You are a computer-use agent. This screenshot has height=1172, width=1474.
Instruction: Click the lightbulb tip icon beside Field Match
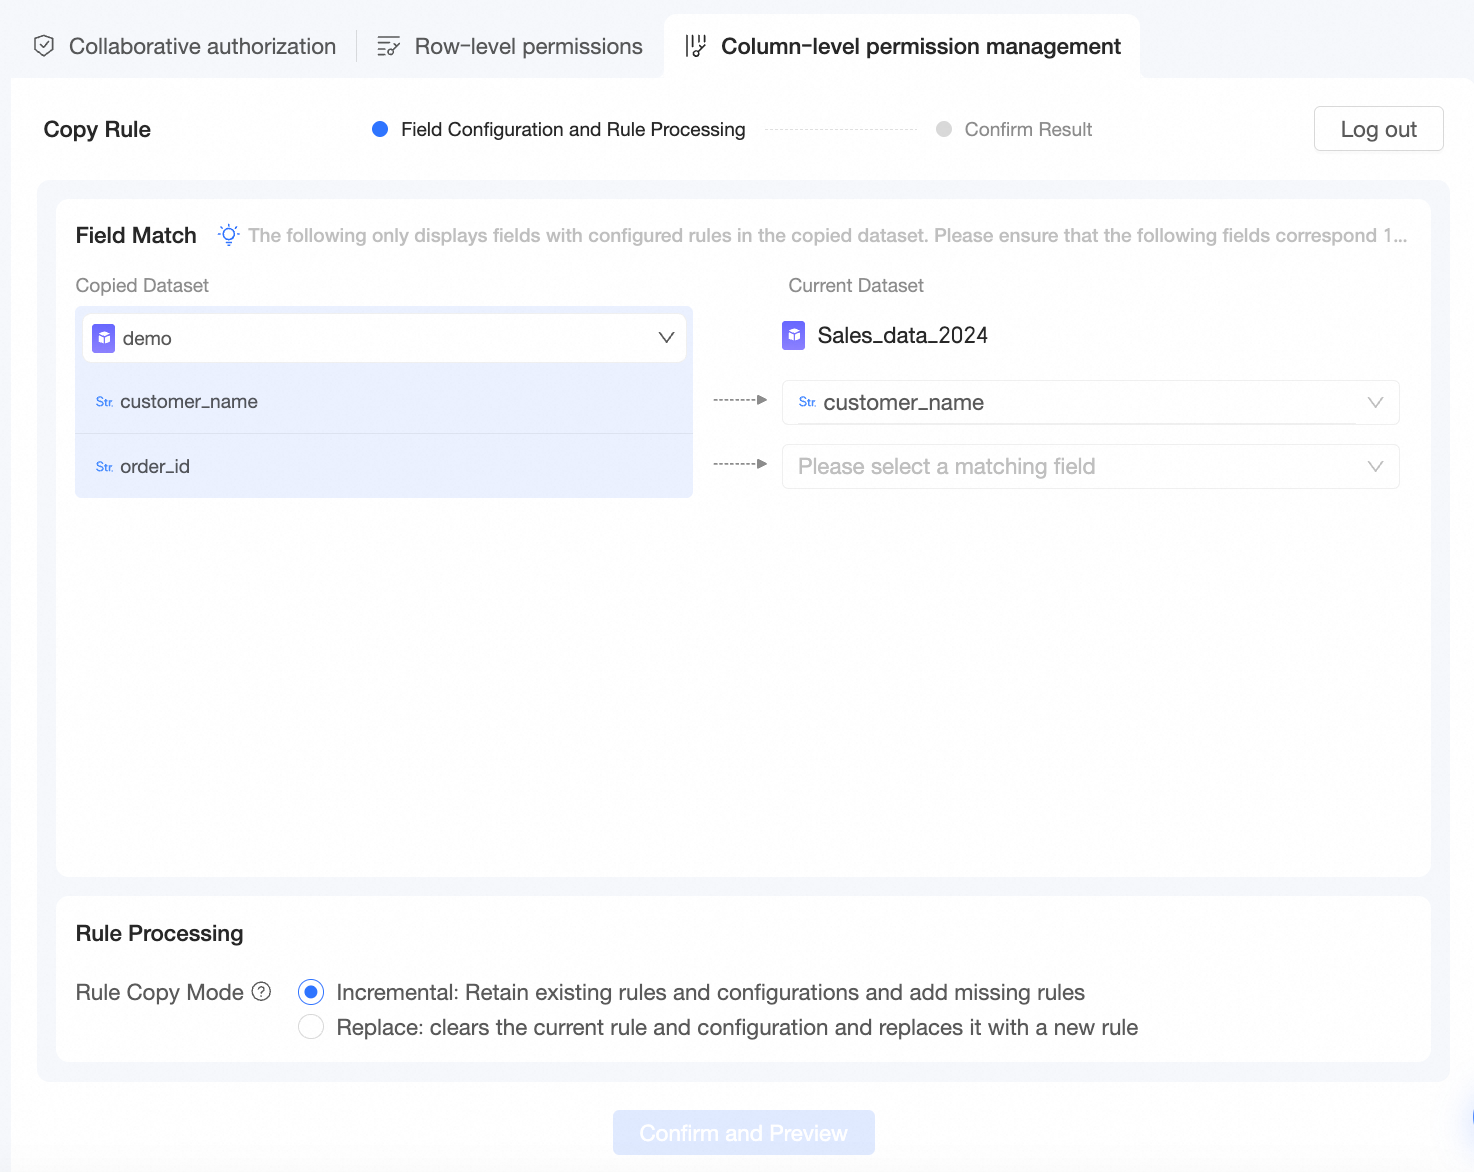click(x=229, y=235)
